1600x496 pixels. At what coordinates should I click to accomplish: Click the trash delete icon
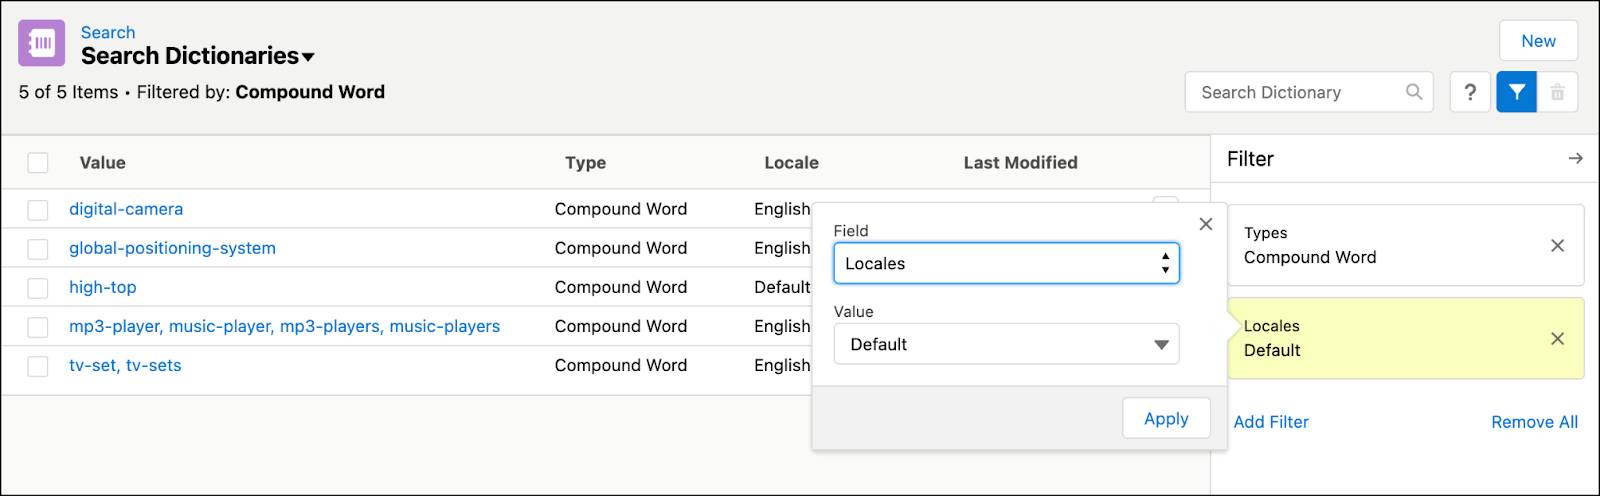click(x=1557, y=92)
